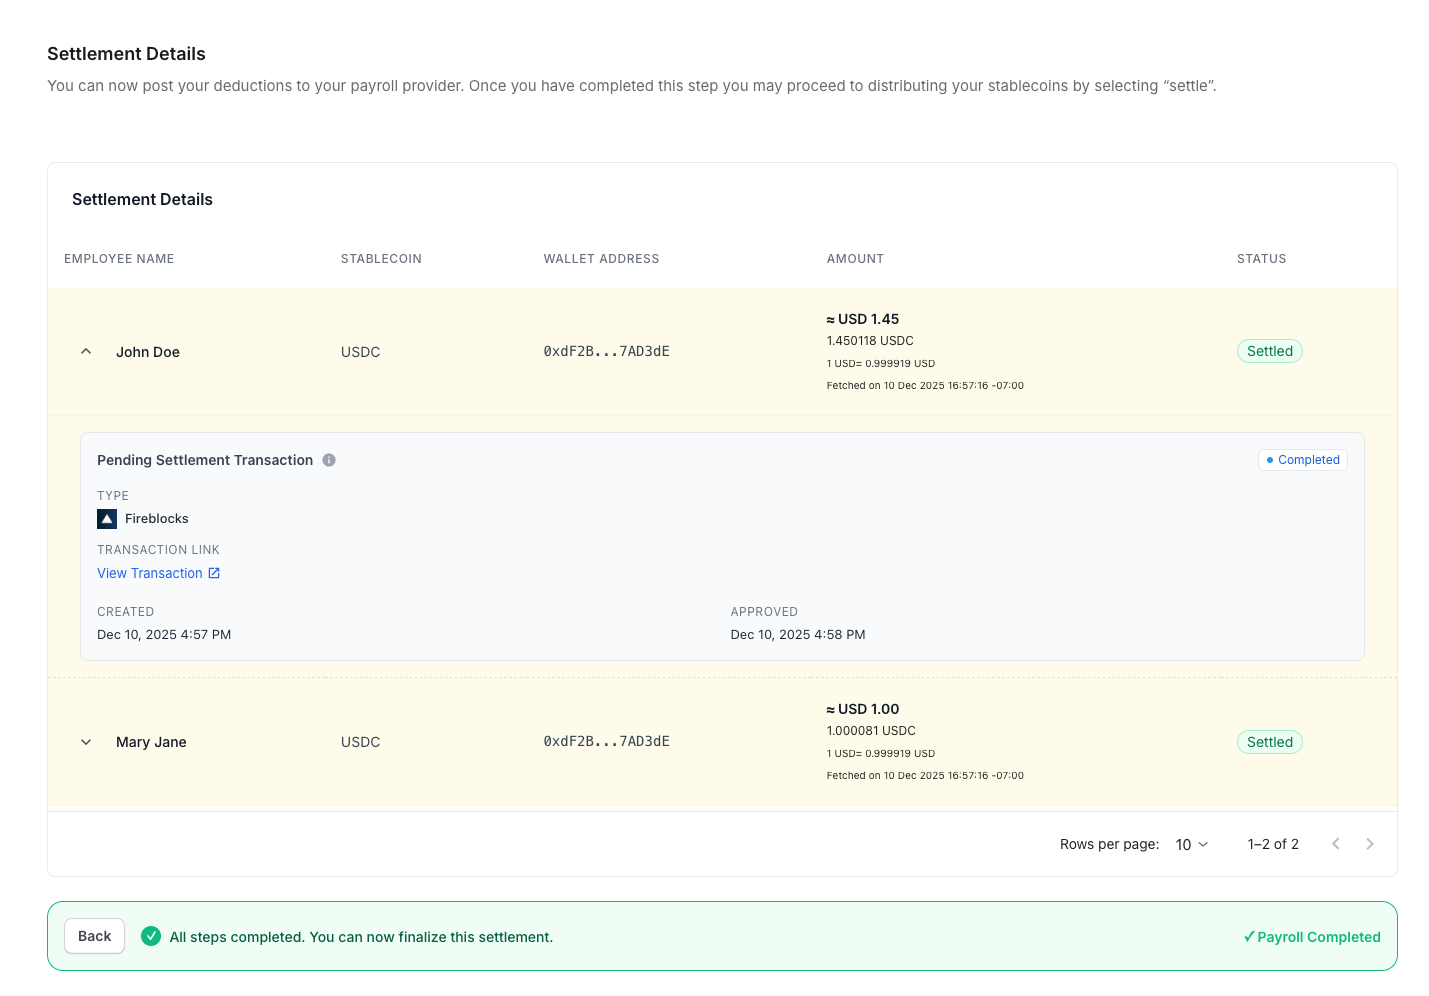Collapse the John Doe row chevron
The image size is (1429, 996).
point(86,351)
